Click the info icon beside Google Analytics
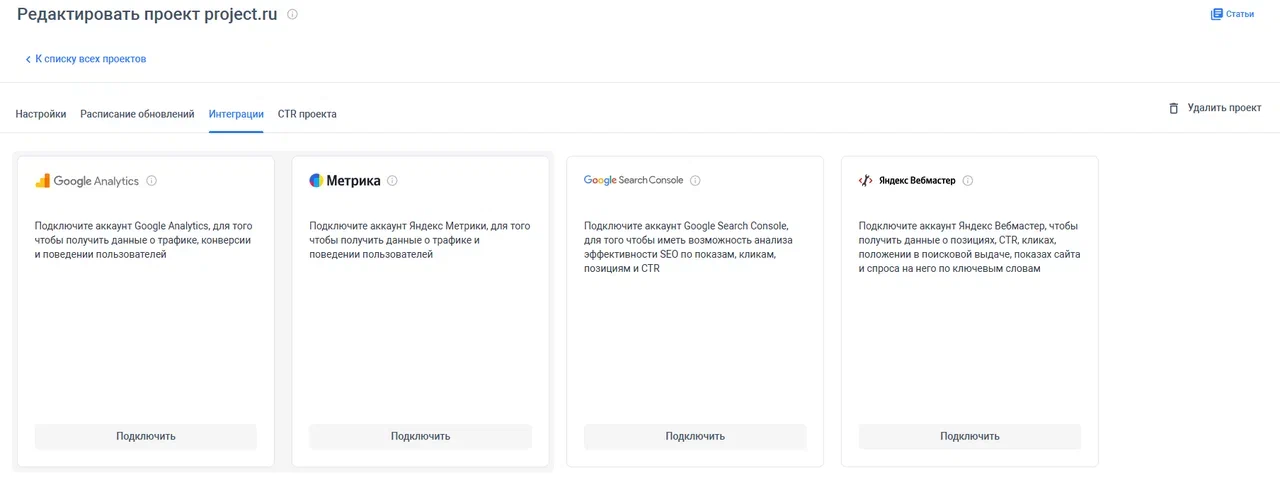 click(x=152, y=181)
